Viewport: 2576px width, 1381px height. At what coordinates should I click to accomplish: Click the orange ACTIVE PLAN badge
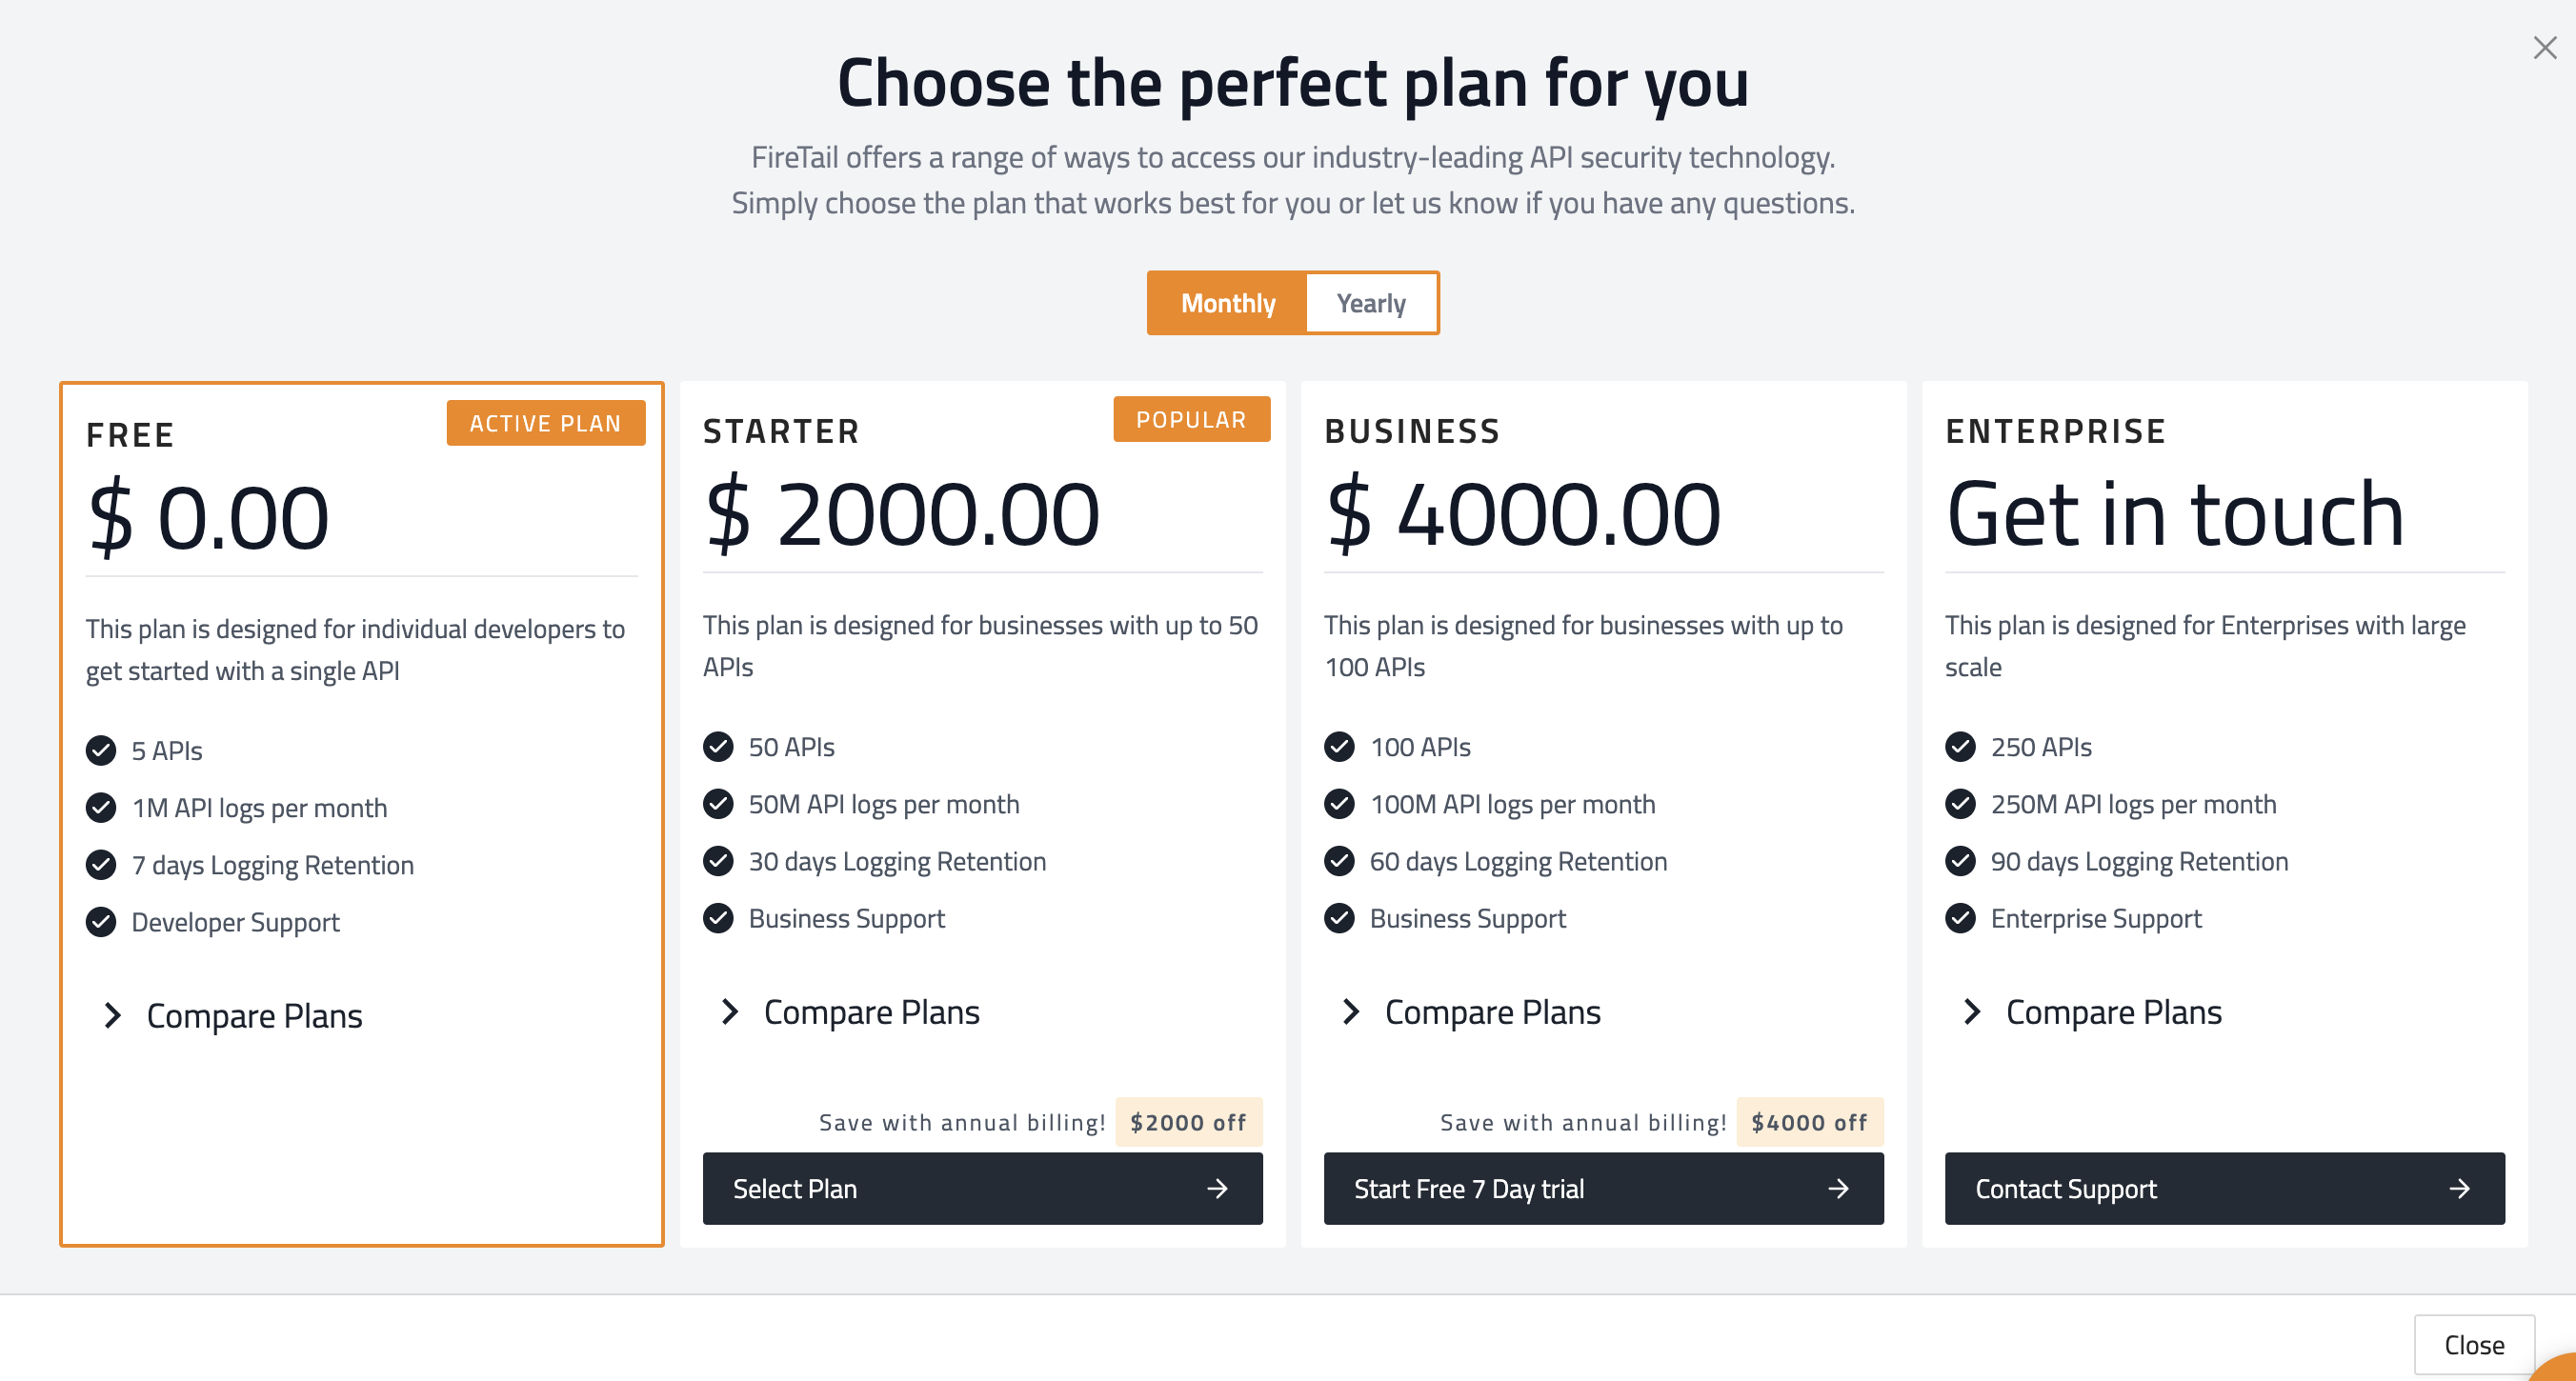[545, 423]
